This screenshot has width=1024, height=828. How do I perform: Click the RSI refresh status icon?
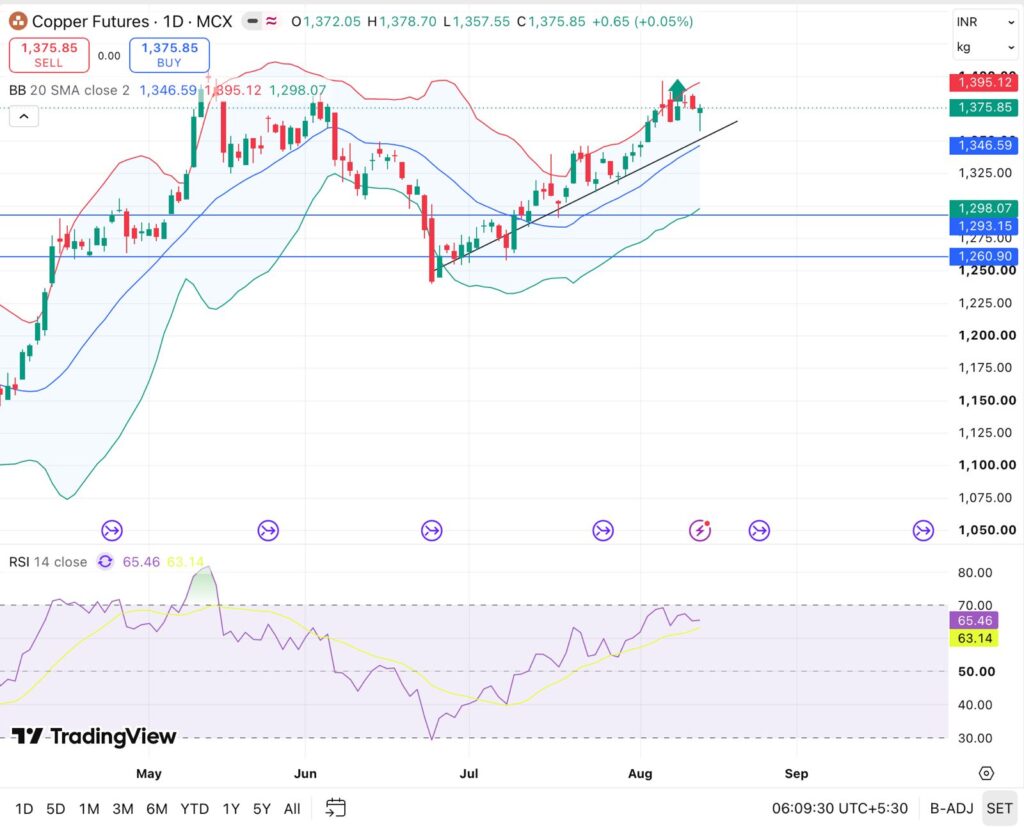(x=104, y=562)
